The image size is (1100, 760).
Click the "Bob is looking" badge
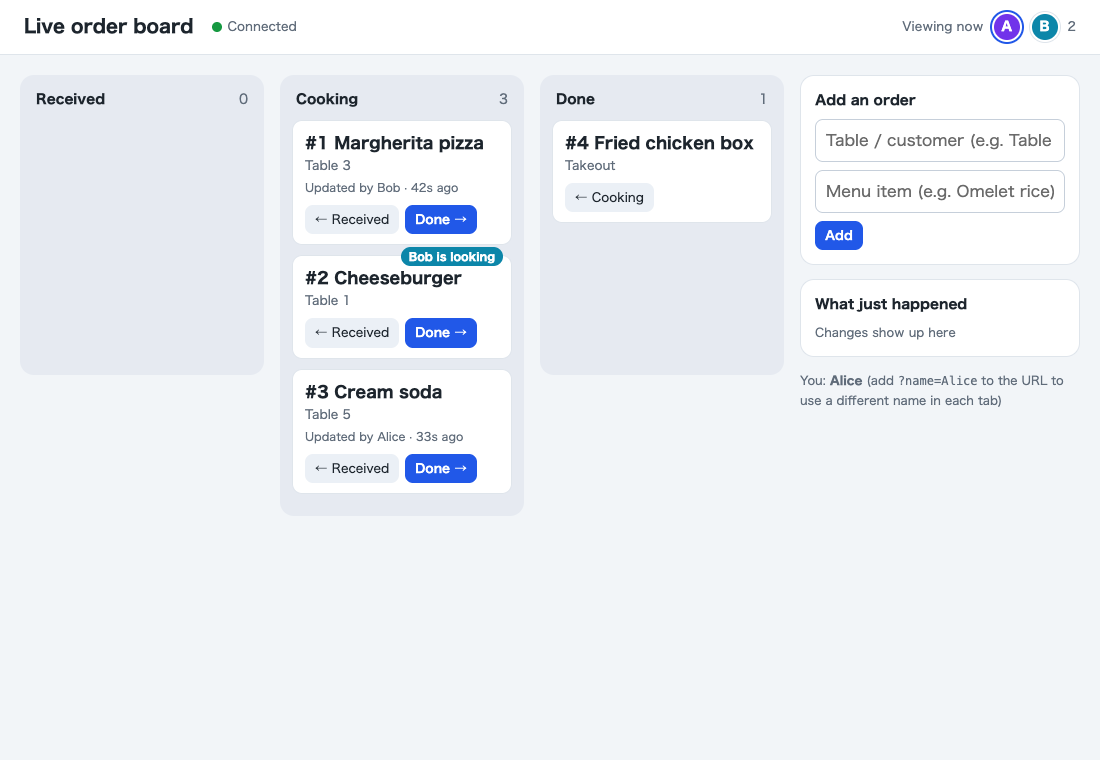[452, 257]
